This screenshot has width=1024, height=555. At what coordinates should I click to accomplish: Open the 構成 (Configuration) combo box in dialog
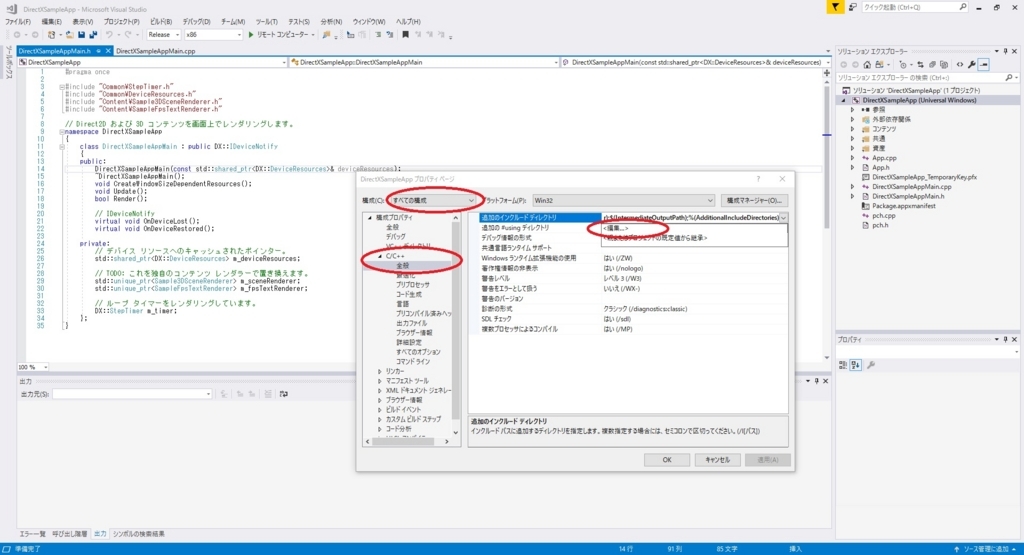tap(434, 200)
